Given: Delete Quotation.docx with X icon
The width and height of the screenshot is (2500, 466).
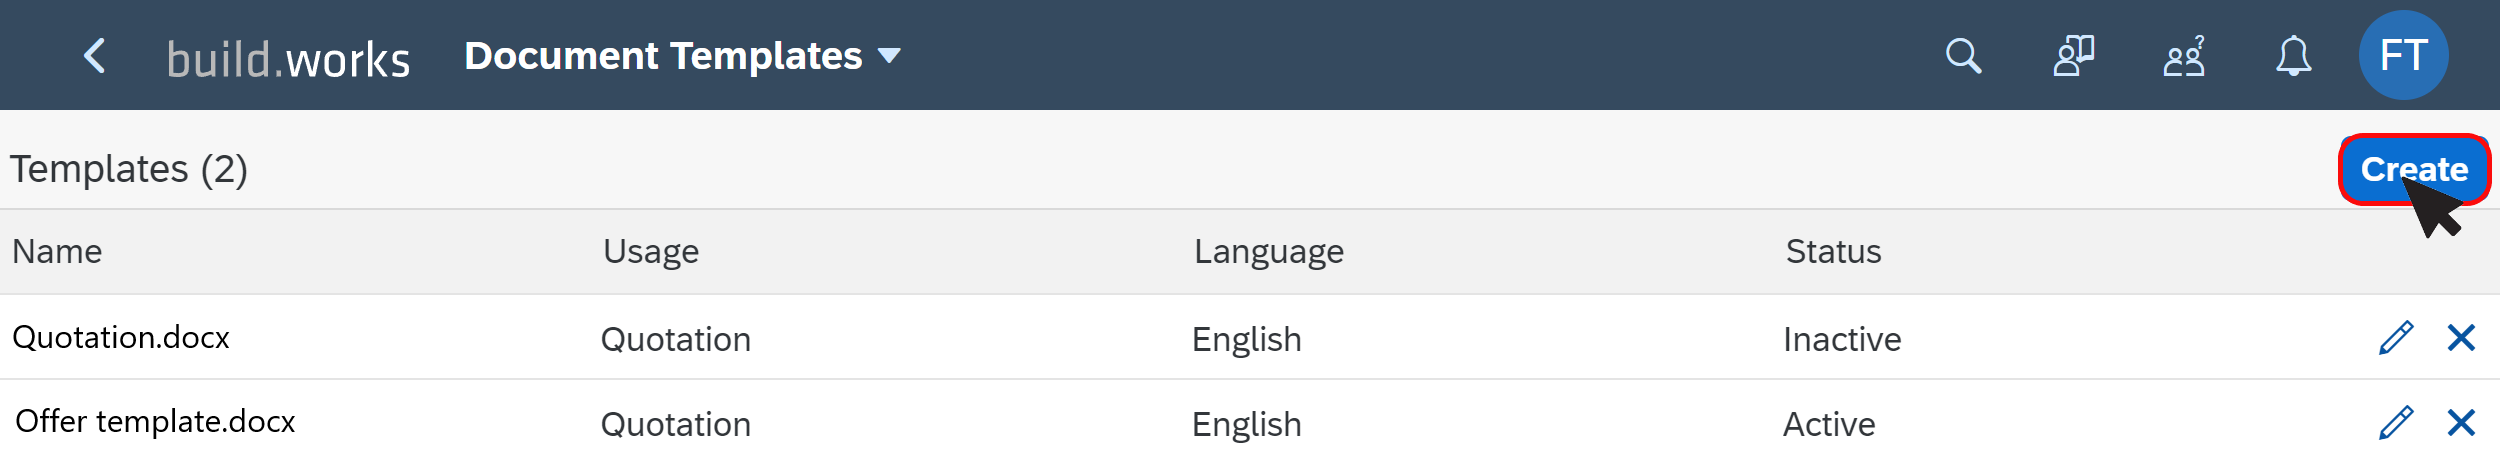Looking at the screenshot, I should point(2461,338).
